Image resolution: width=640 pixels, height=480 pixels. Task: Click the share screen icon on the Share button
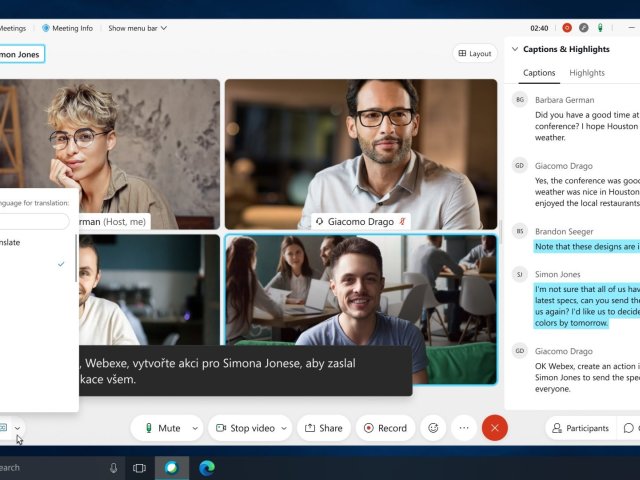[x=310, y=428]
